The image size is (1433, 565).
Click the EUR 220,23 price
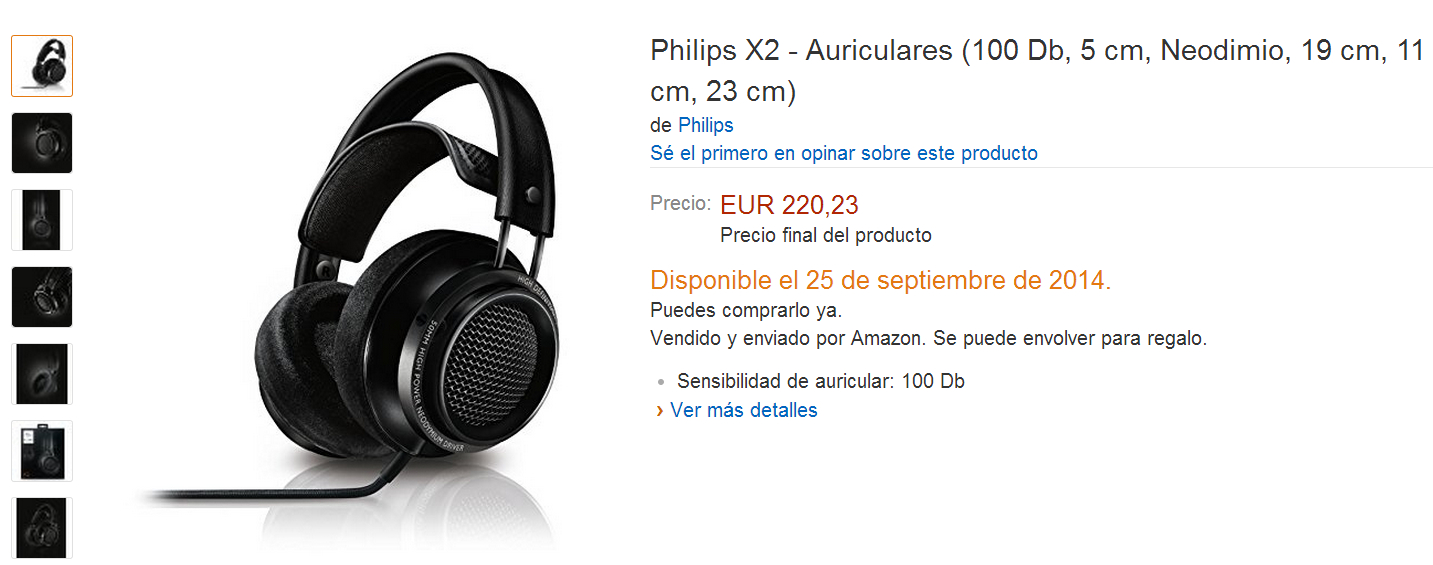789,206
